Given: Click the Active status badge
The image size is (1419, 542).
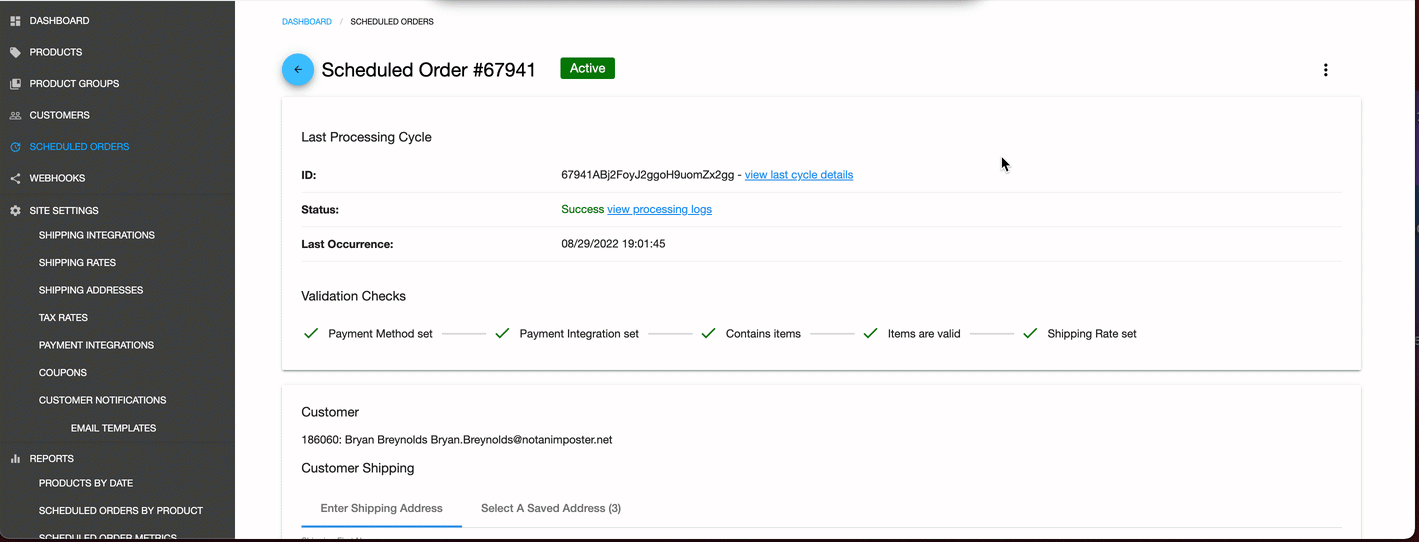Looking at the screenshot, I should (x=587, y=69).
